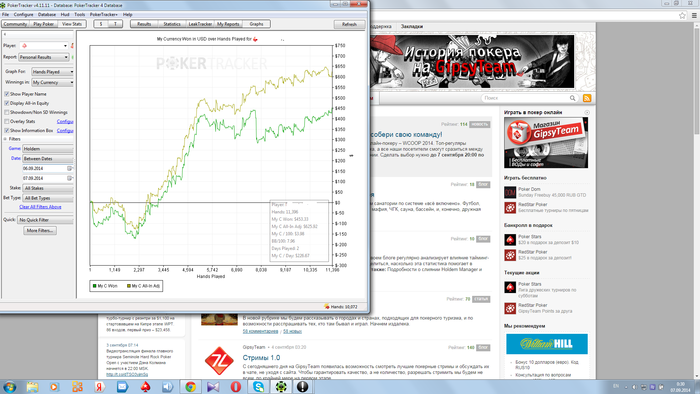The image size is (700, 394).
Task: Click RedStar Poker icon under Текущие акции
Action: [x=510, y=308]
